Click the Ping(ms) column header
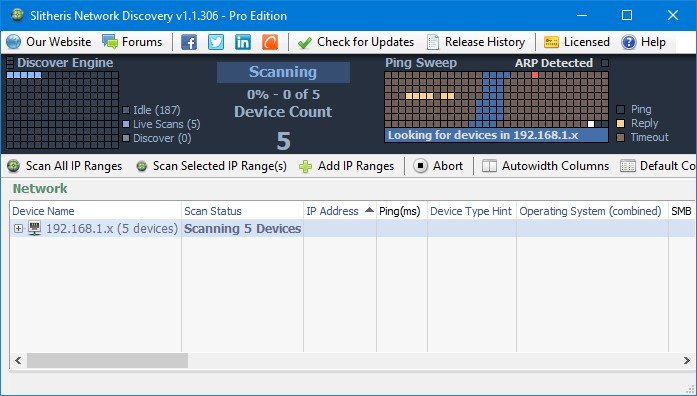Viewport: 697px width, 396px height. [402, 211]
